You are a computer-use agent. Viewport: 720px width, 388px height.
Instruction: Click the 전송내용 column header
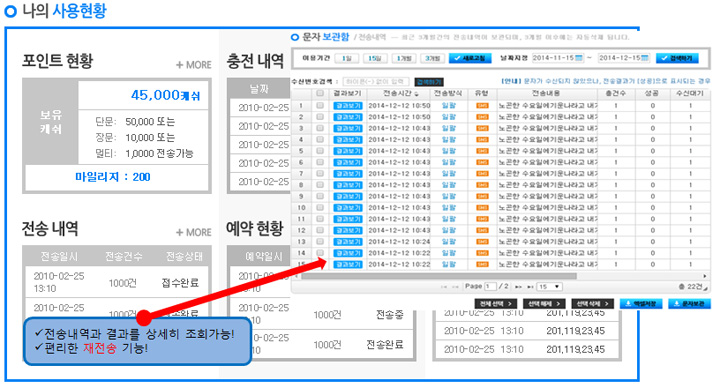coord(546,93)
